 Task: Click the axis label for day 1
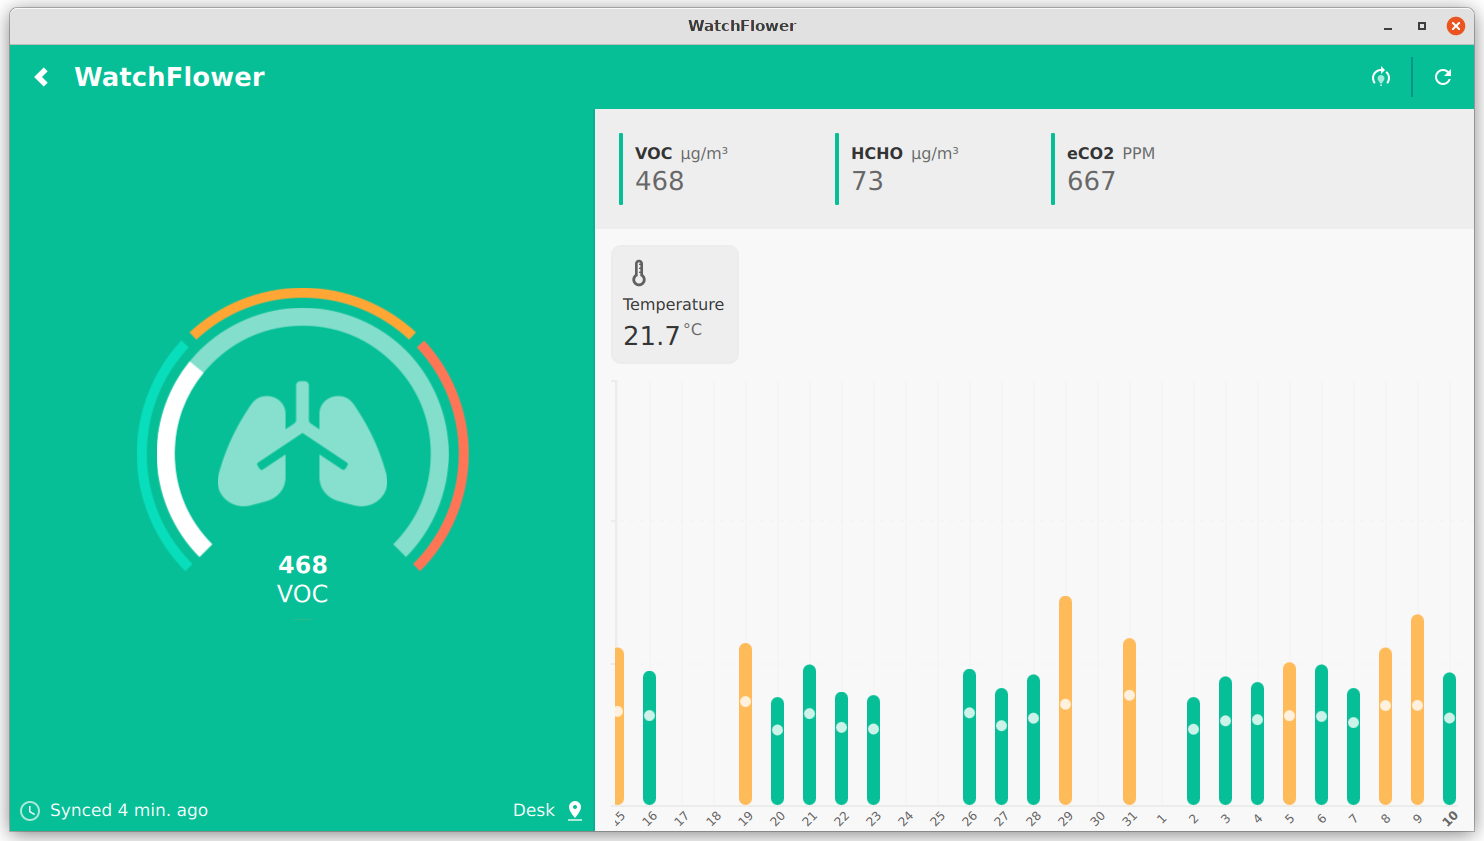(x=1161, y=819)
